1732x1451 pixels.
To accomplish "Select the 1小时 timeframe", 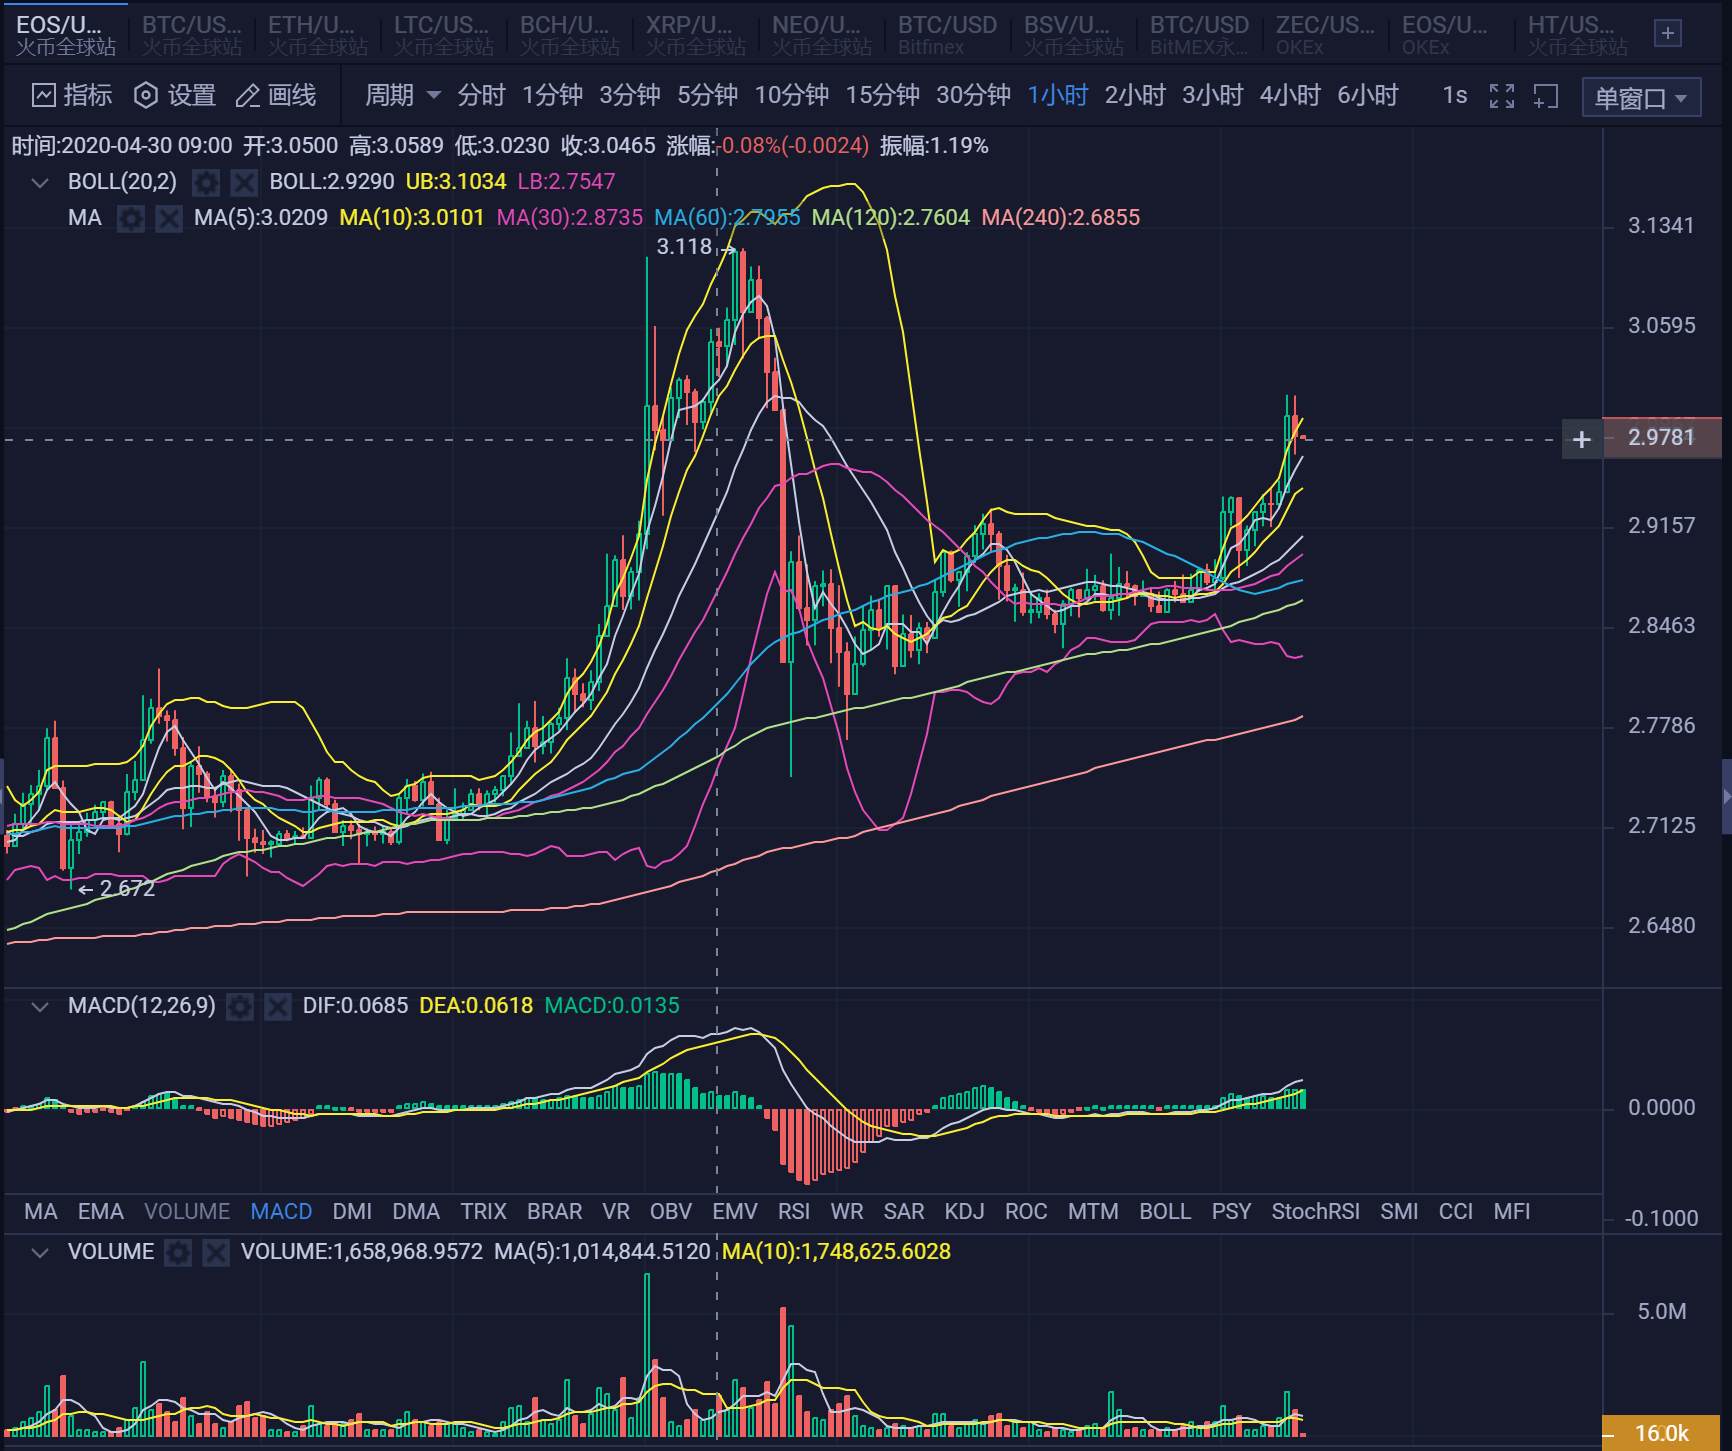I will coord(1057,95).
